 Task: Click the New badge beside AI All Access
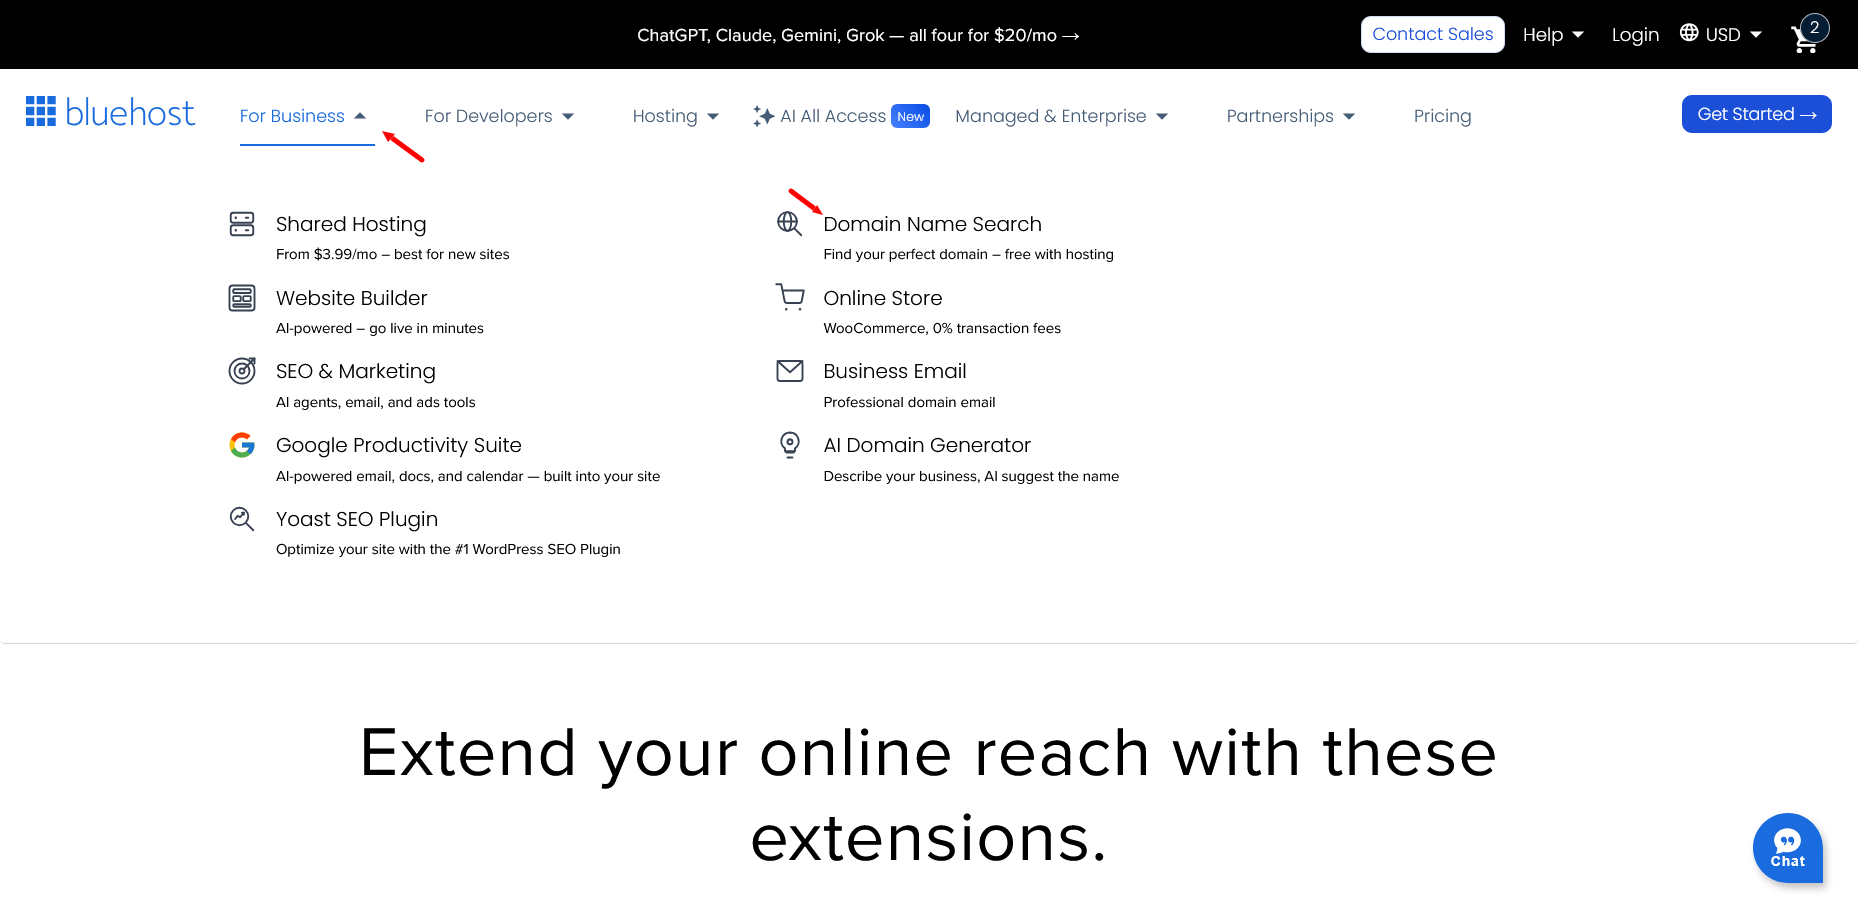[x=911, y=116]
